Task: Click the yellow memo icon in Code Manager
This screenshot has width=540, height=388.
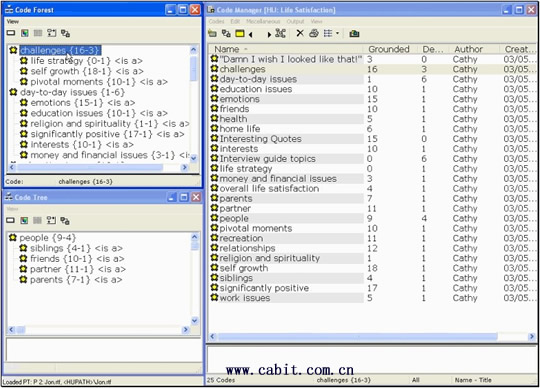Action: (240, 33)
